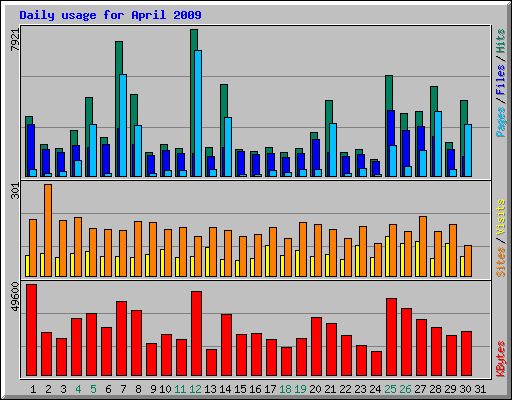Click the 49600 KBytes axis value

(15, 296)
